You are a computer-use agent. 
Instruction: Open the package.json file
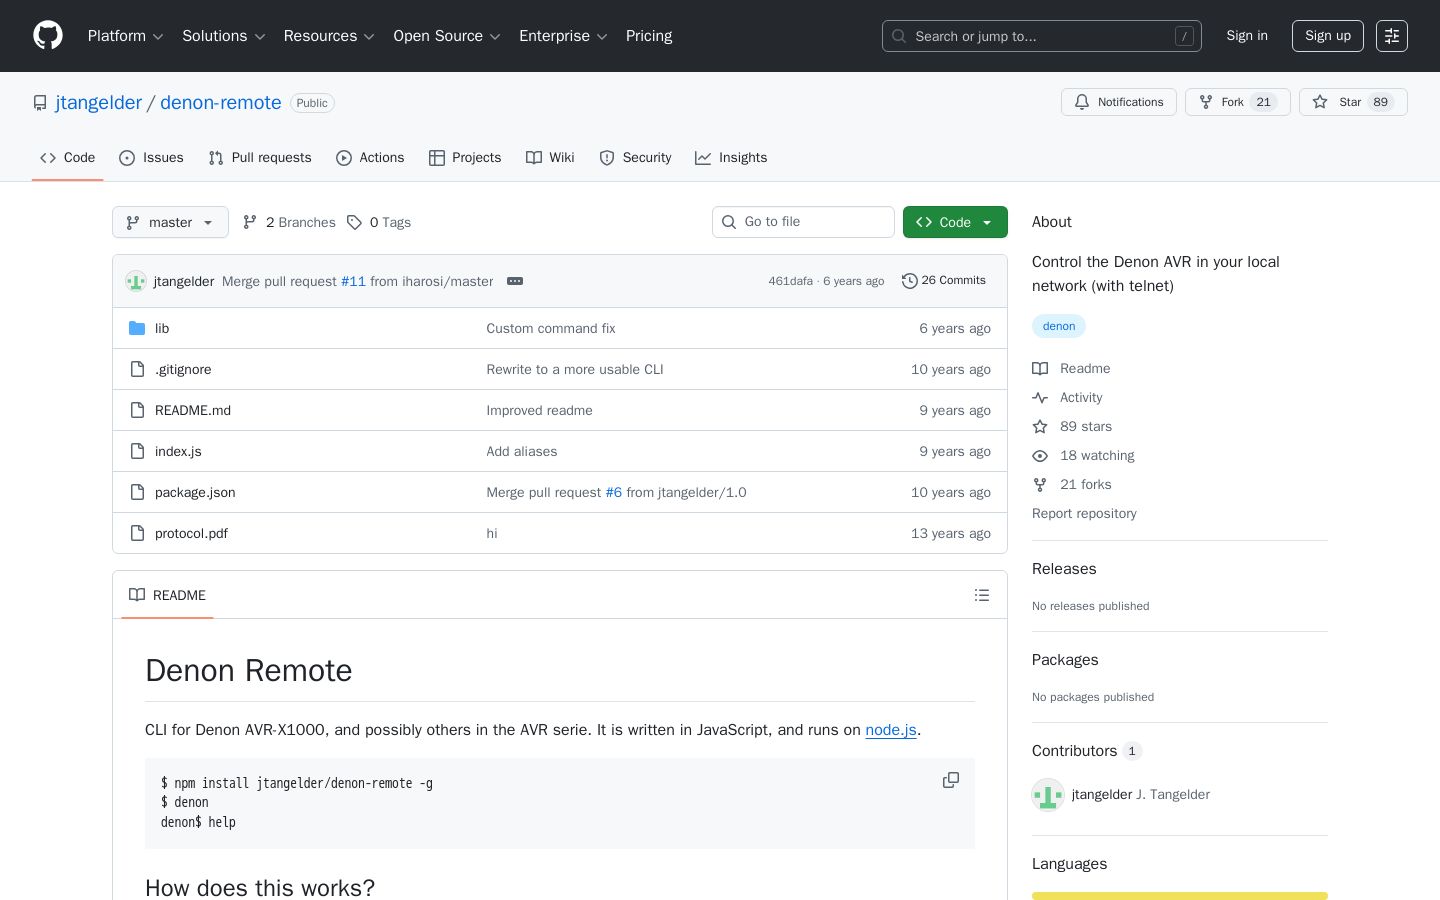(195, 492)
